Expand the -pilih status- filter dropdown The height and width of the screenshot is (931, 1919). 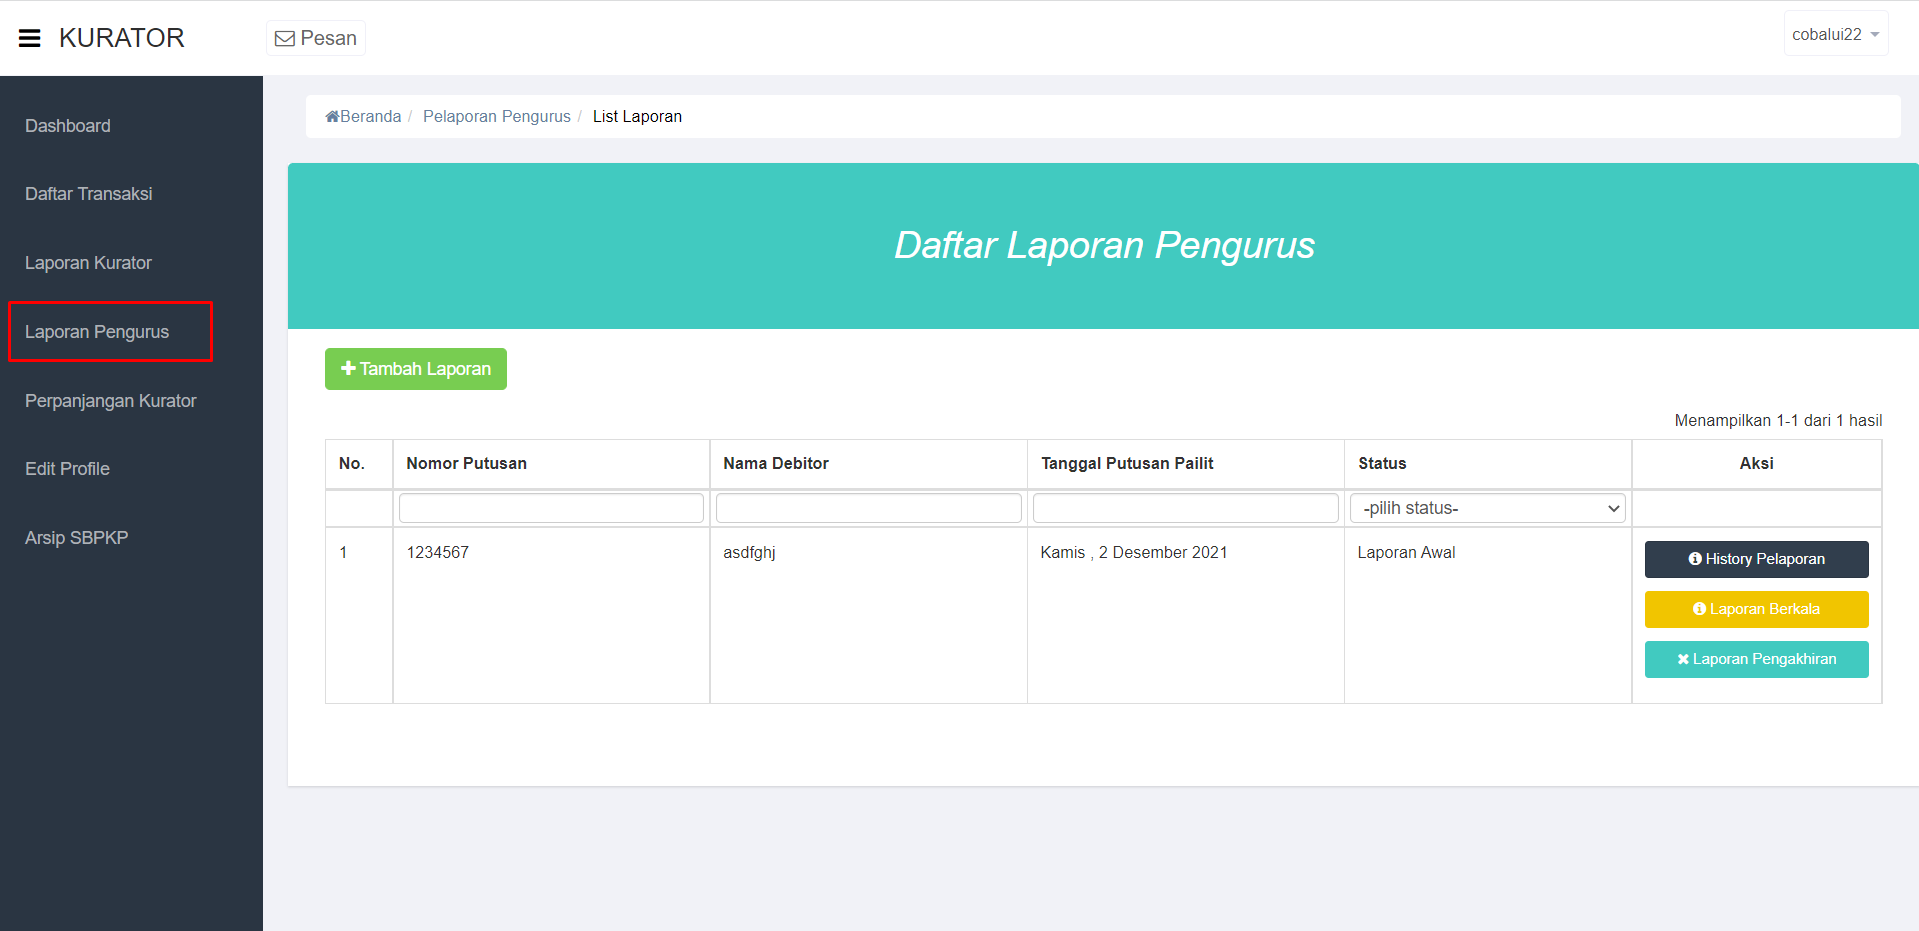click(1487, 508)
